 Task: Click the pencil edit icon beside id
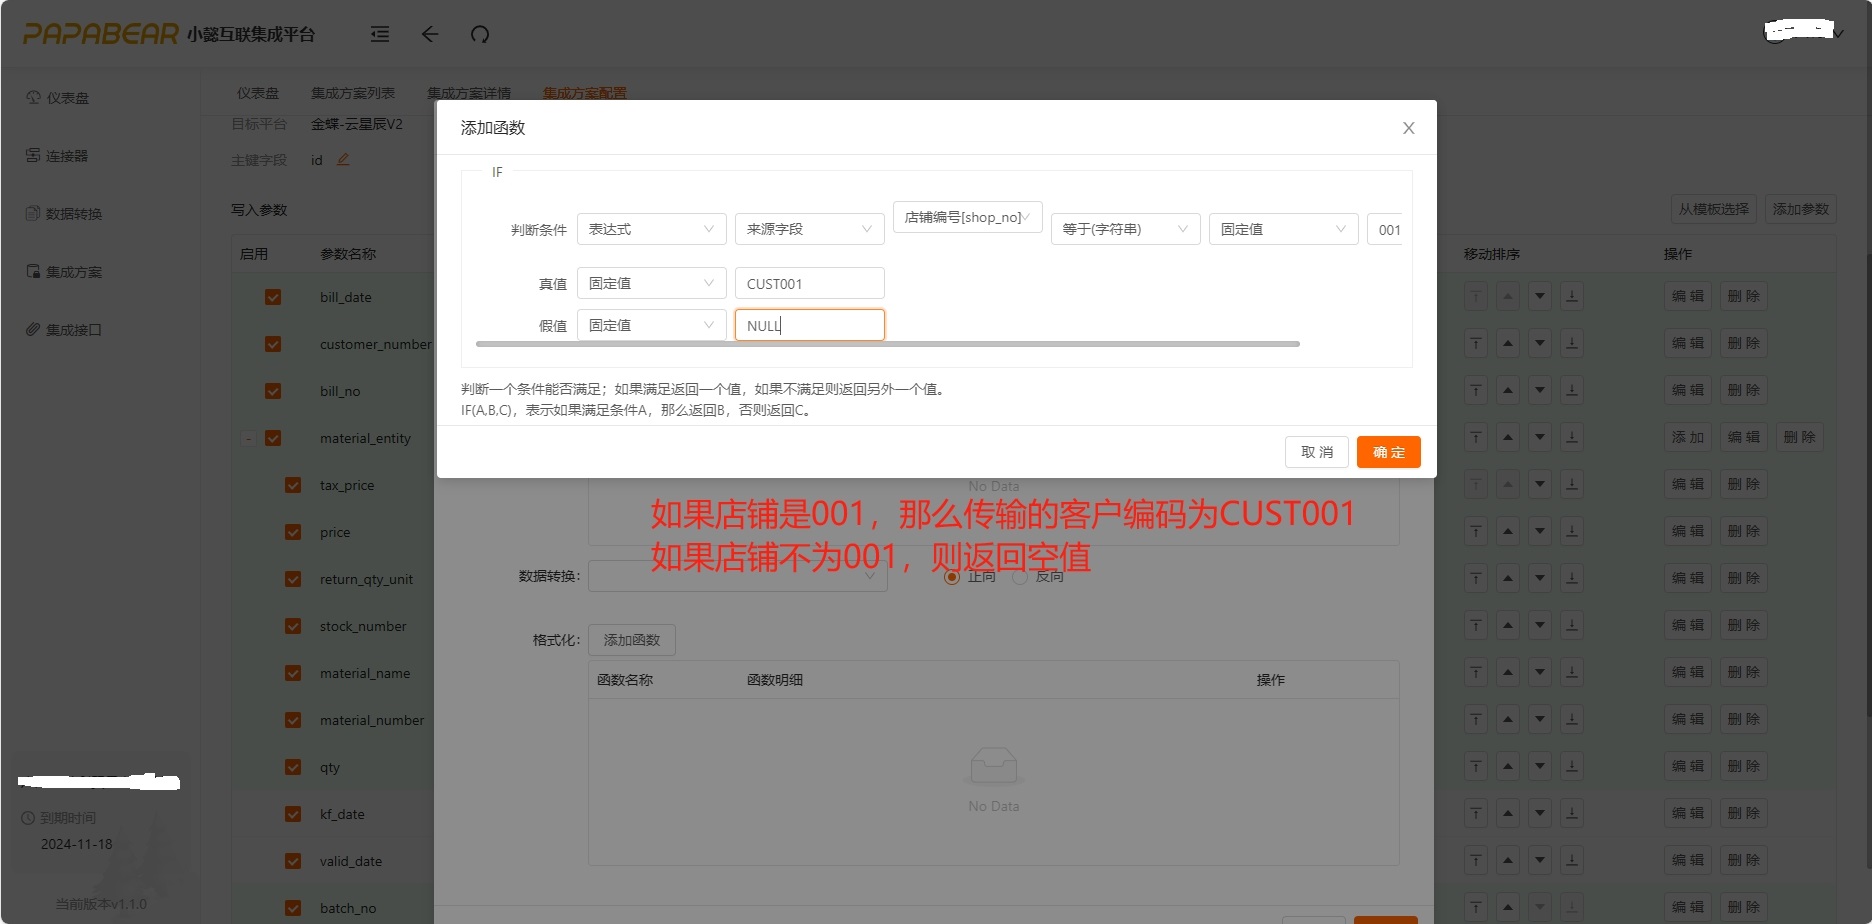tap(343, 160)
